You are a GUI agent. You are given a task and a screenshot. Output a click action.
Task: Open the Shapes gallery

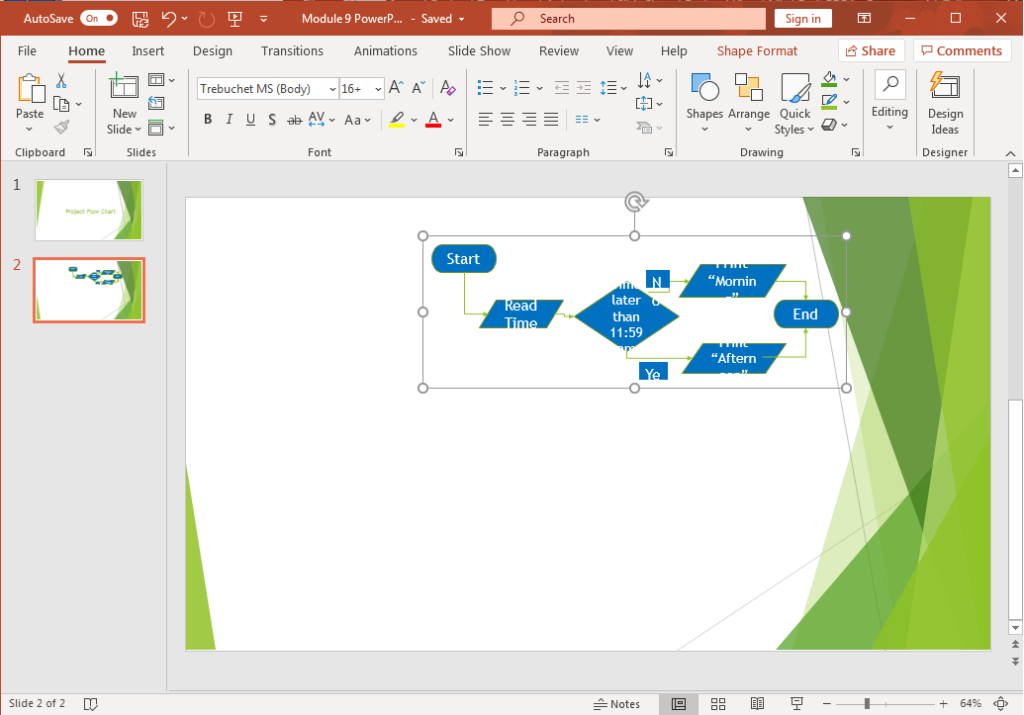[x=704, y=102]
